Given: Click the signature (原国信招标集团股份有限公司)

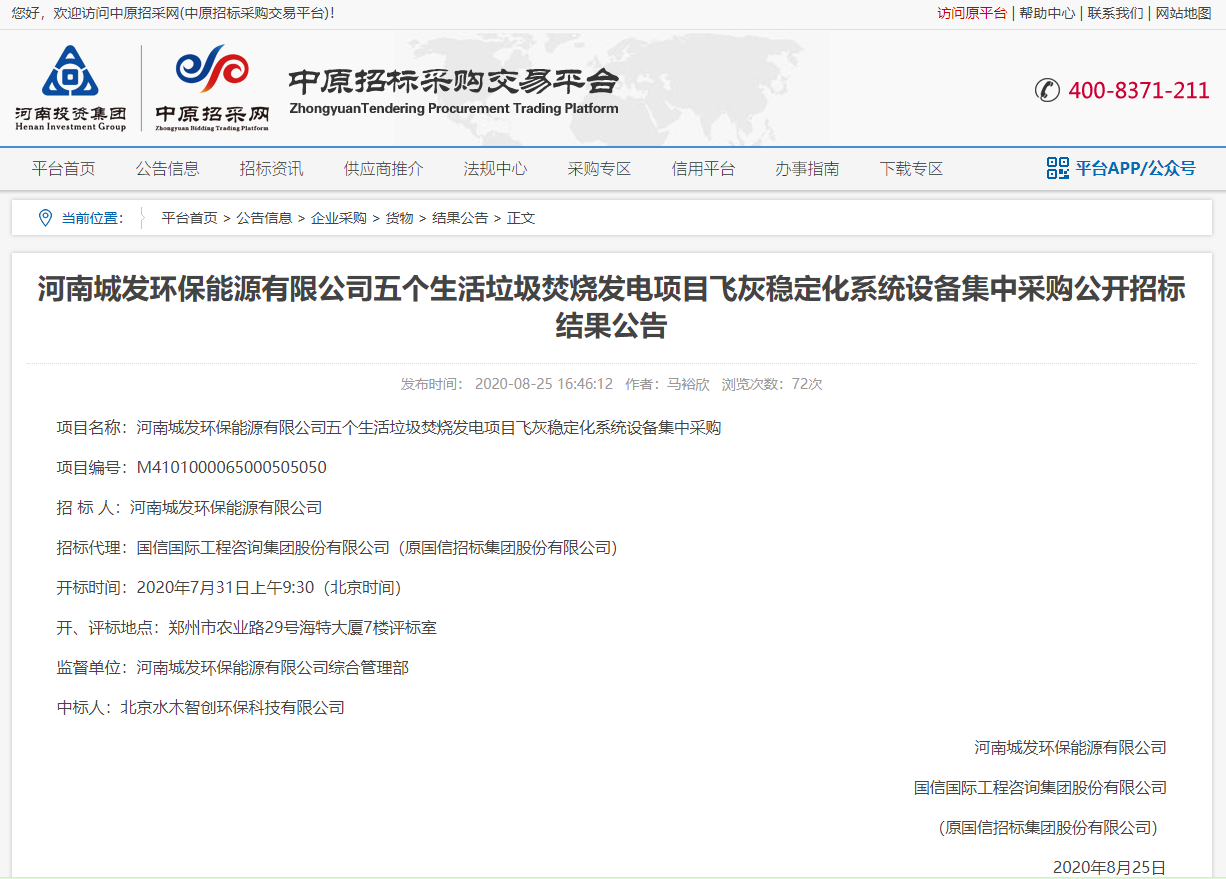Looking at the screenshot, I should 1048,828.
